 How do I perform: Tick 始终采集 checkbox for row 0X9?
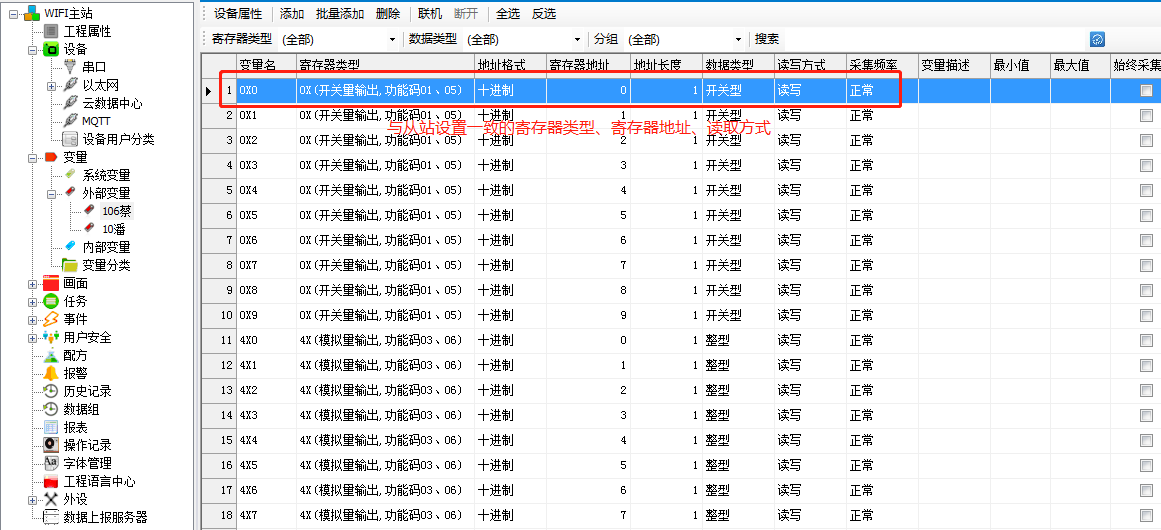pyautogui.click(x=1146, y=315)
